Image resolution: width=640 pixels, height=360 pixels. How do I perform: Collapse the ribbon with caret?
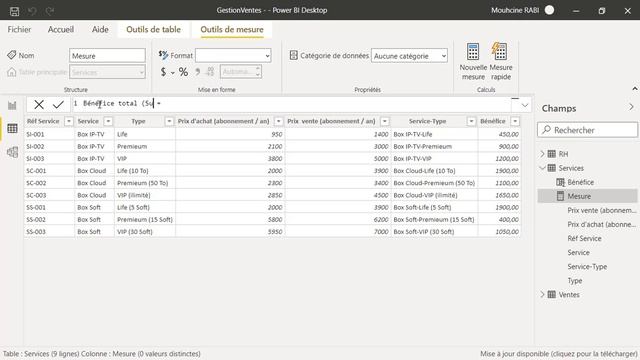pyautogui.click(x=635, y=89)
